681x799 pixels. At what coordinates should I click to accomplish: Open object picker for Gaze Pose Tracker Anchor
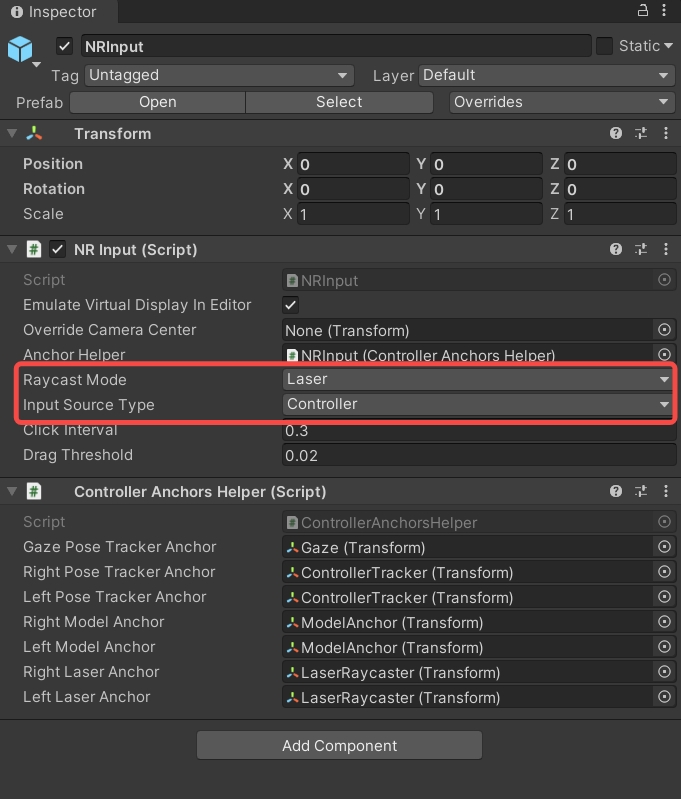[x=664, y=547]
